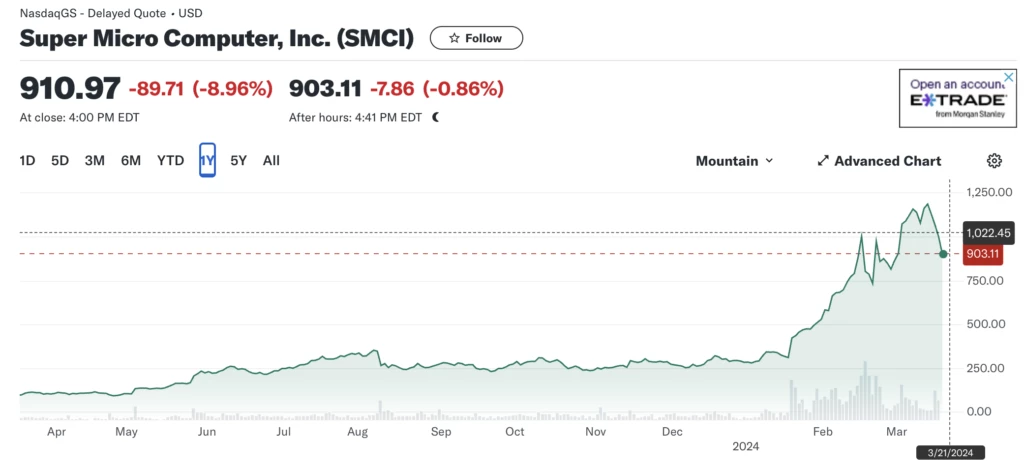Follow Super Micro Computer stock
This screenshot has height=470, width=1024.
(x=476, y=38)
